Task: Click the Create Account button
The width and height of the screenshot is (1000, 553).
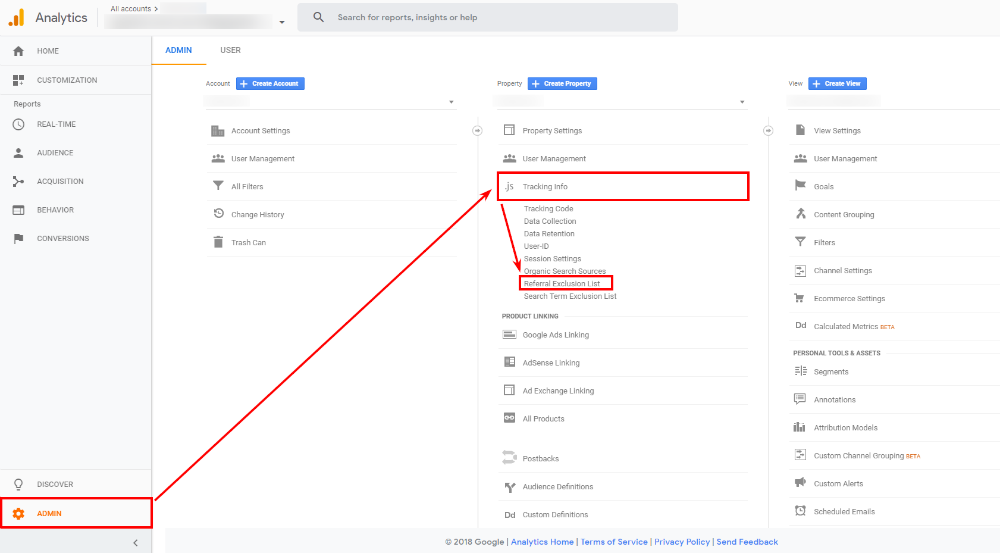Action: pyautogui.click(x=270, y=84)
